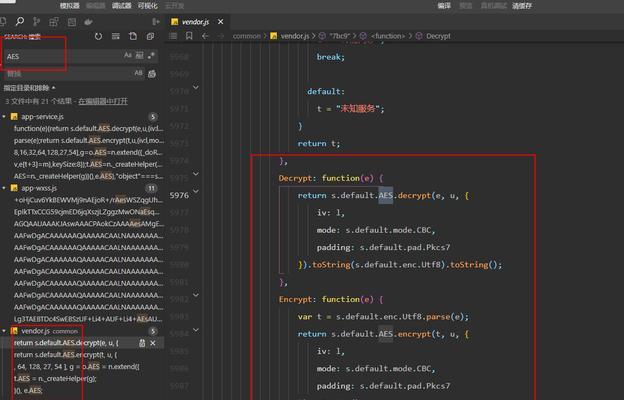The height and width of the screenshot is (400, 624).
Task: Click line number 5976 in the gutter
Action: coord(179,195)
